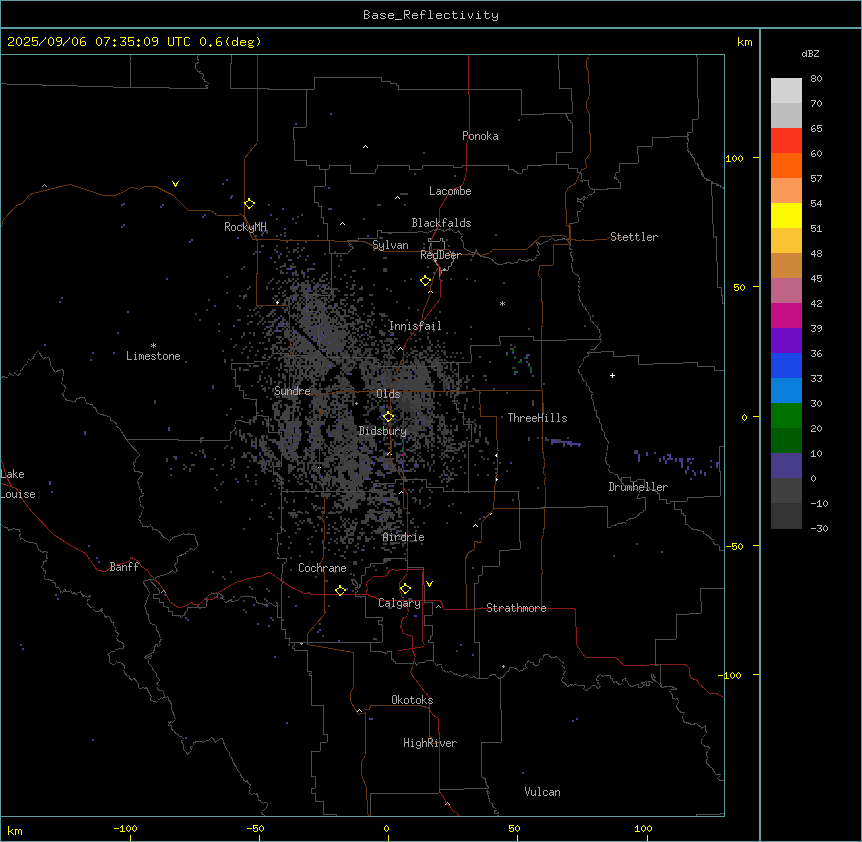Image resolution: width=862 pixels, height=842 pixels.
Task: Select the yellow 54-51 dBZ legend swatch
Action: [786, 215]
